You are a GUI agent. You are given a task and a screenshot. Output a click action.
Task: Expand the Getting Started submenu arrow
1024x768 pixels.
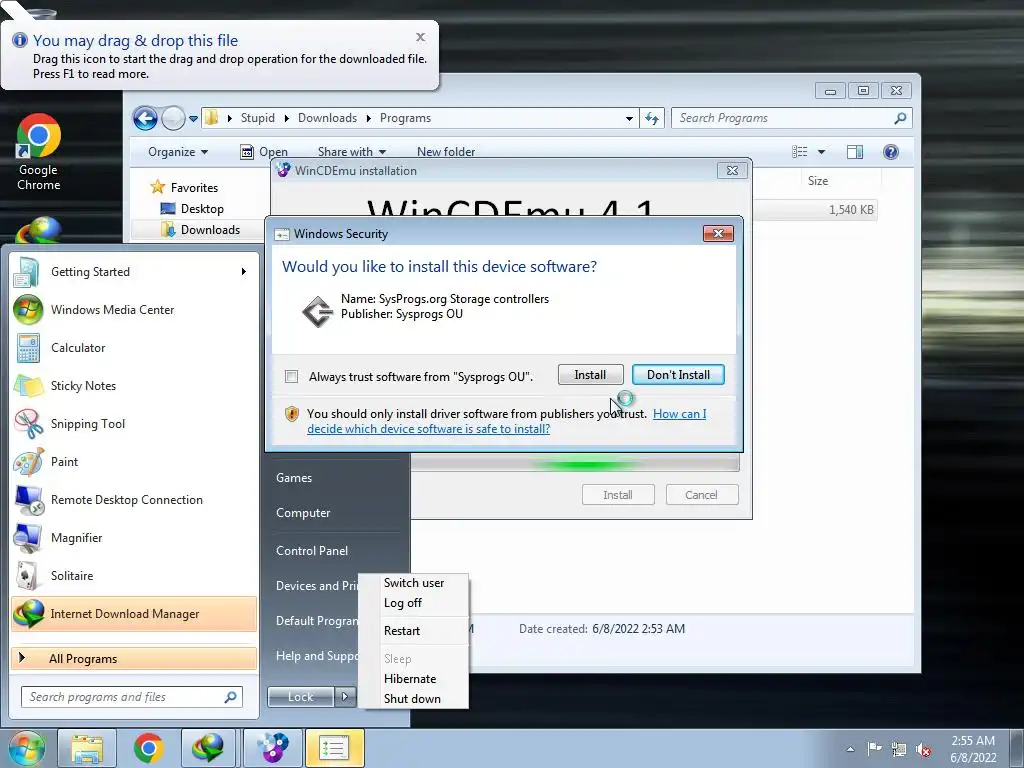(244, 272)
